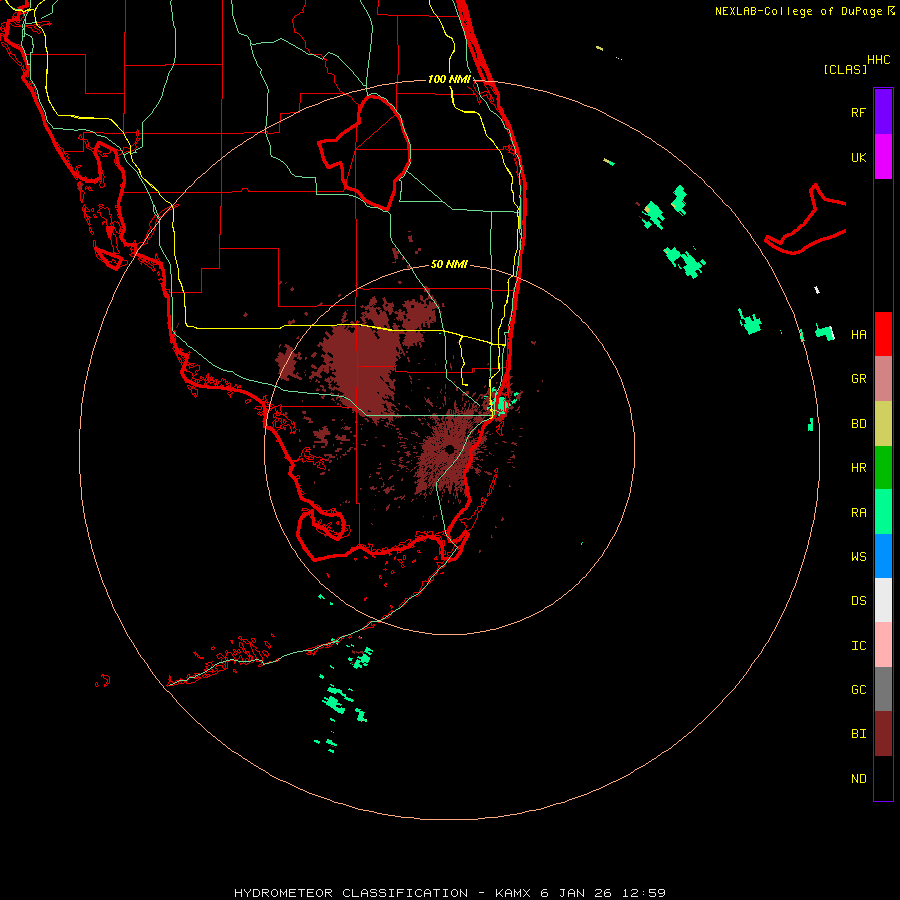Click the '12:59' timestamp in caption
This screenshot has width=900, height=900.
pos(644,893)
